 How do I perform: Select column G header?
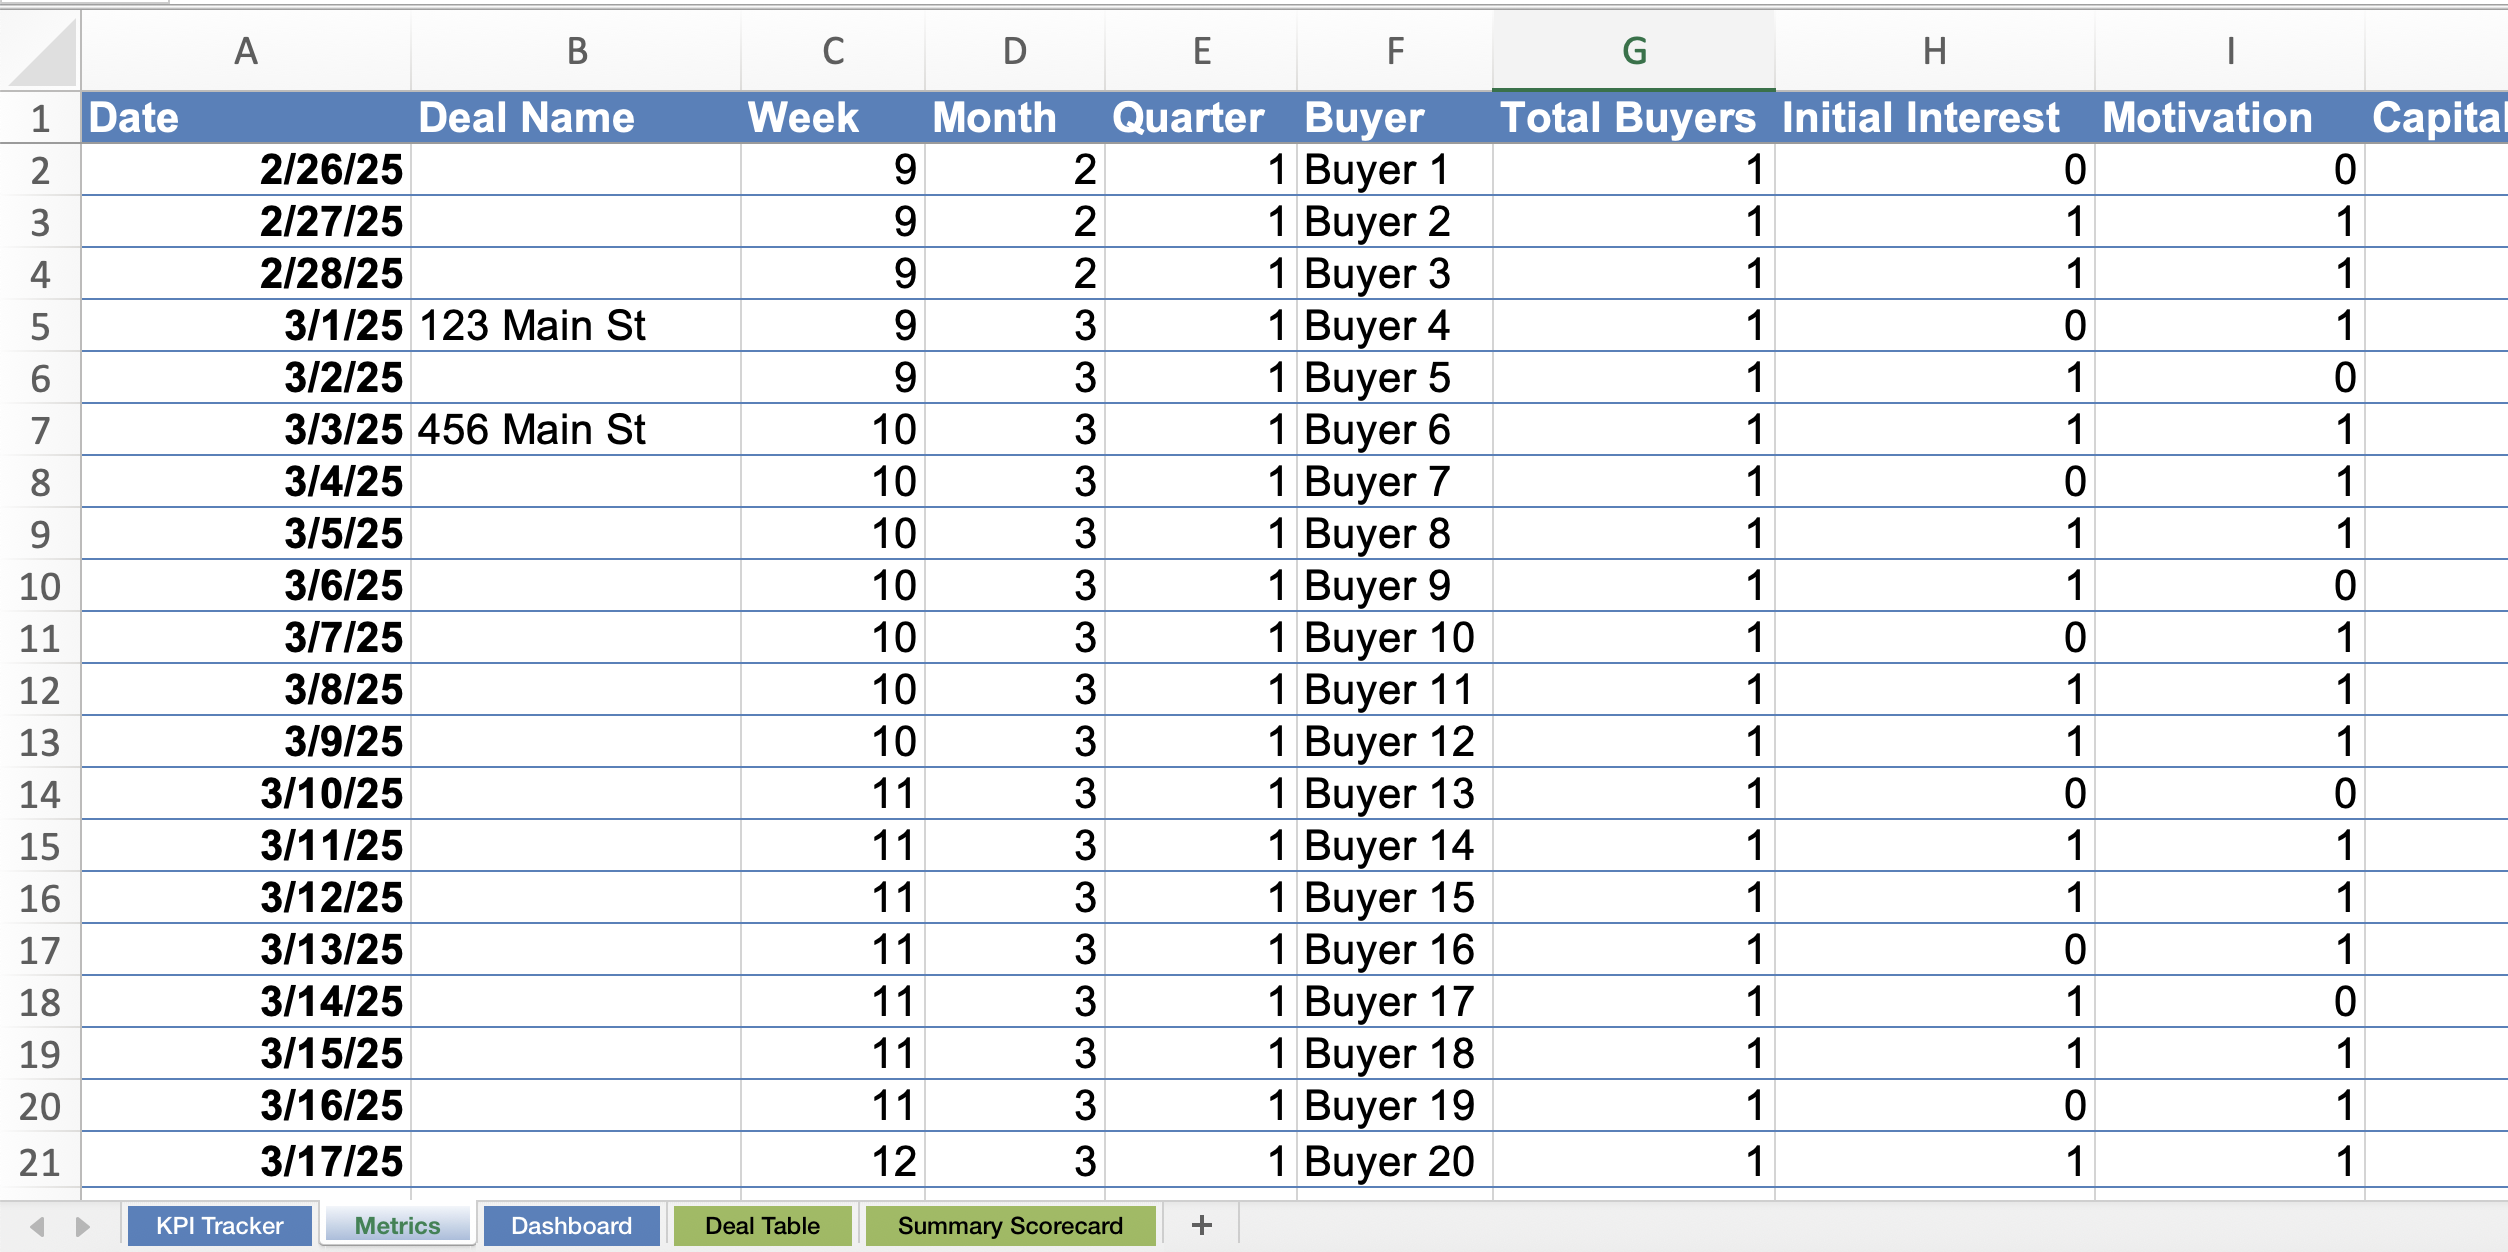click(x=1634, y=51)
